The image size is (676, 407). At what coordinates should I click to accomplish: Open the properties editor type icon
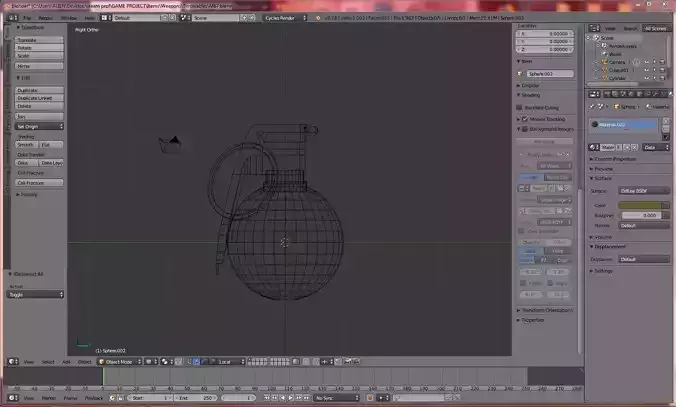594,94
